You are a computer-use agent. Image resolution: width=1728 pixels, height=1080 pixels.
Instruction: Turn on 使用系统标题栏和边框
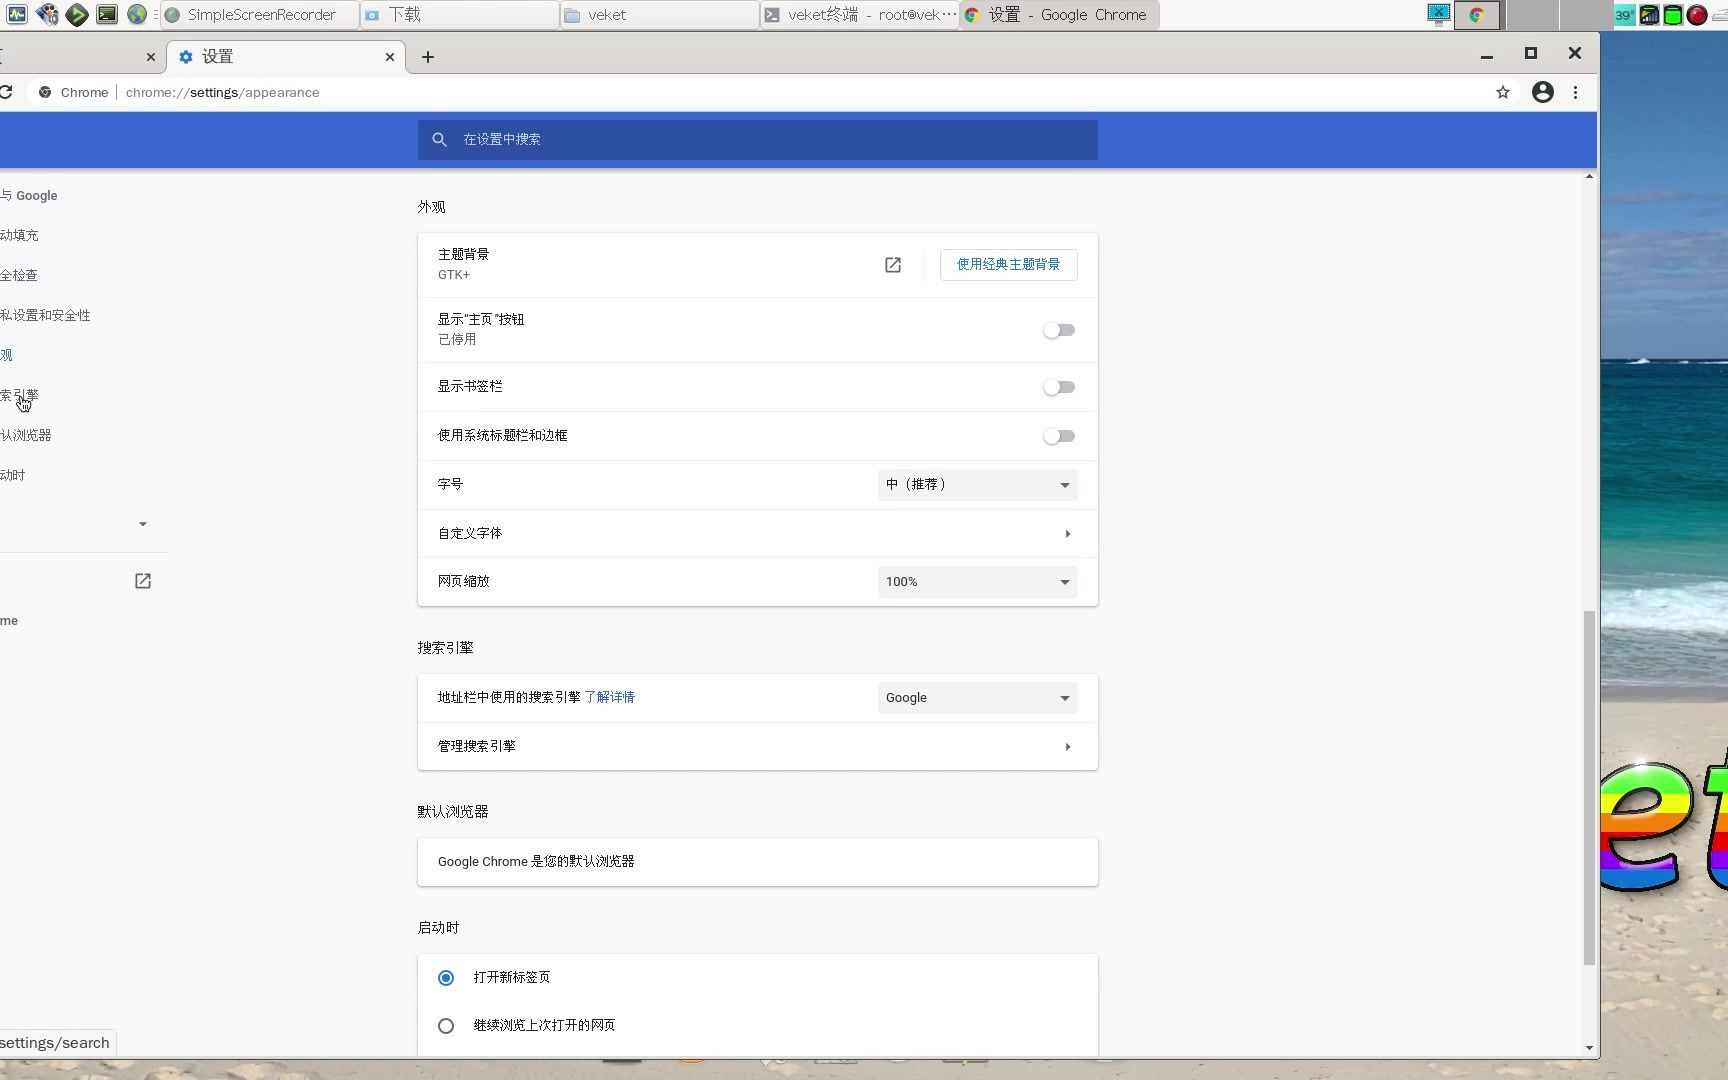(1058, 436)
